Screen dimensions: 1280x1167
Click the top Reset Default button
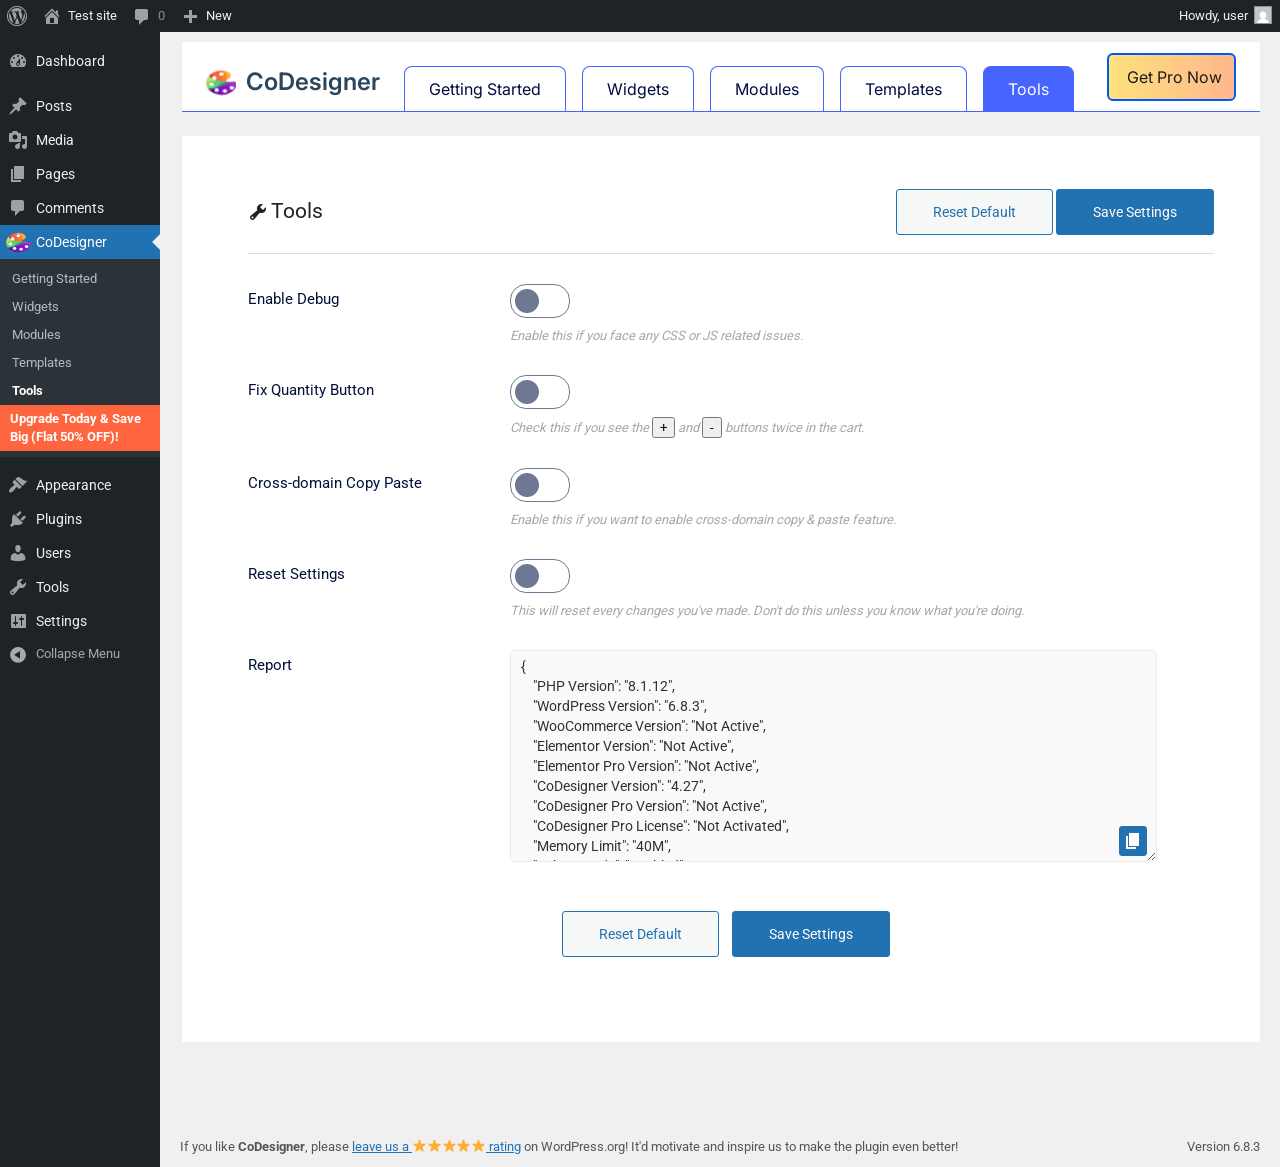coord(974,212)
